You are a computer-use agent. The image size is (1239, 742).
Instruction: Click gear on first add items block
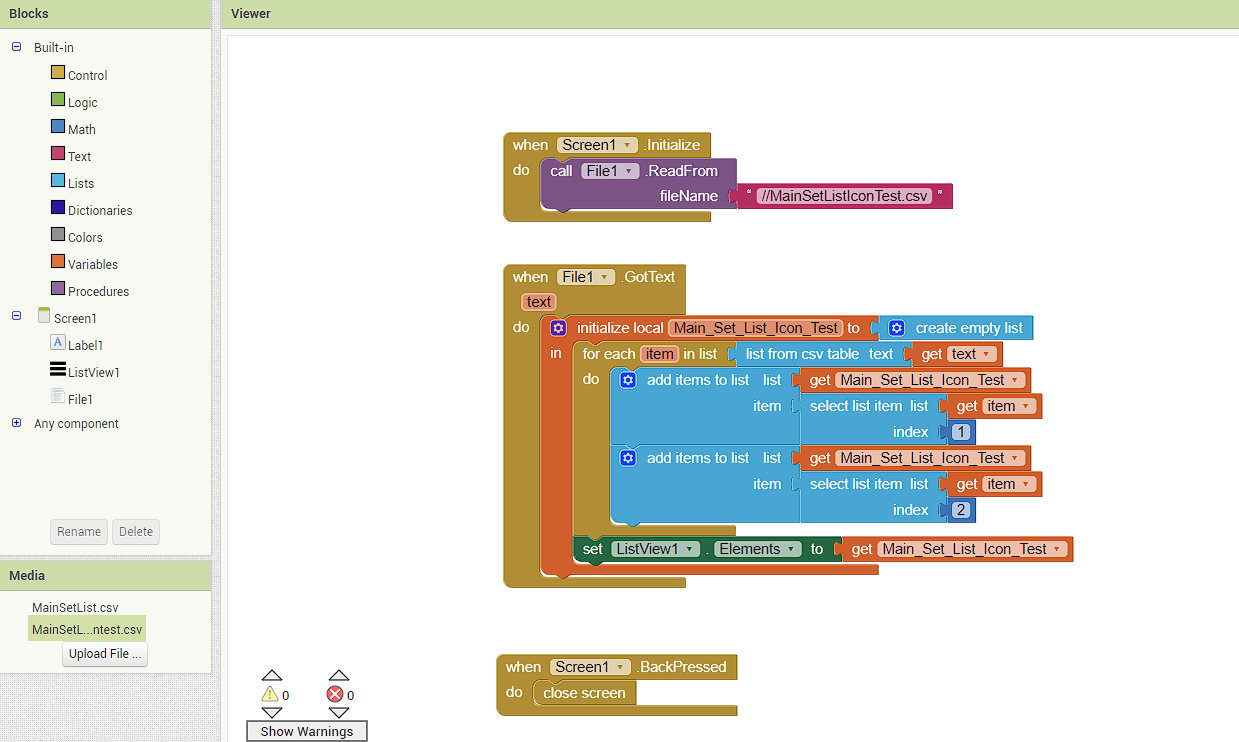[x=628, y=380]
